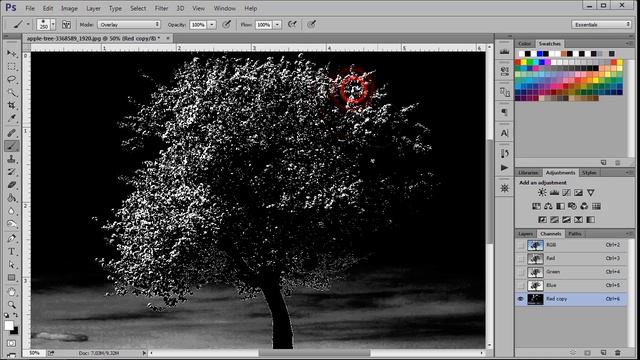Viewport: 640px width, 360px height.
Task: Add a Black & White adjustment
Action: (x=560, y=206)
